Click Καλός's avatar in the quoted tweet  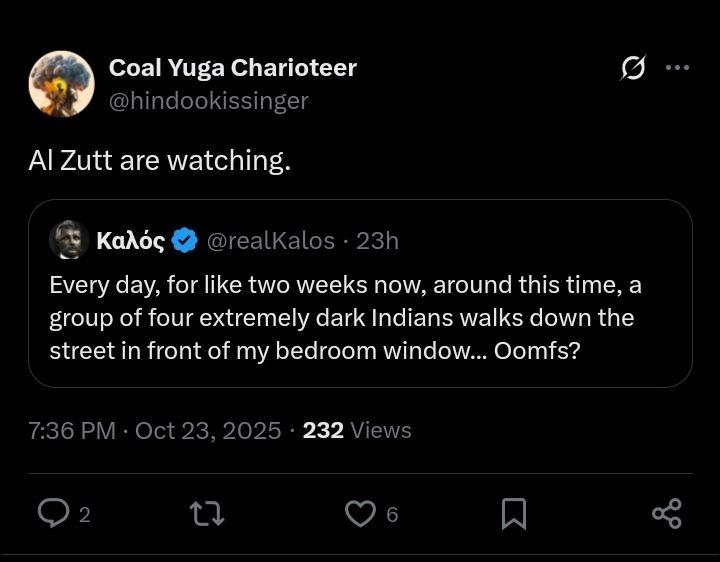point(68,240)
